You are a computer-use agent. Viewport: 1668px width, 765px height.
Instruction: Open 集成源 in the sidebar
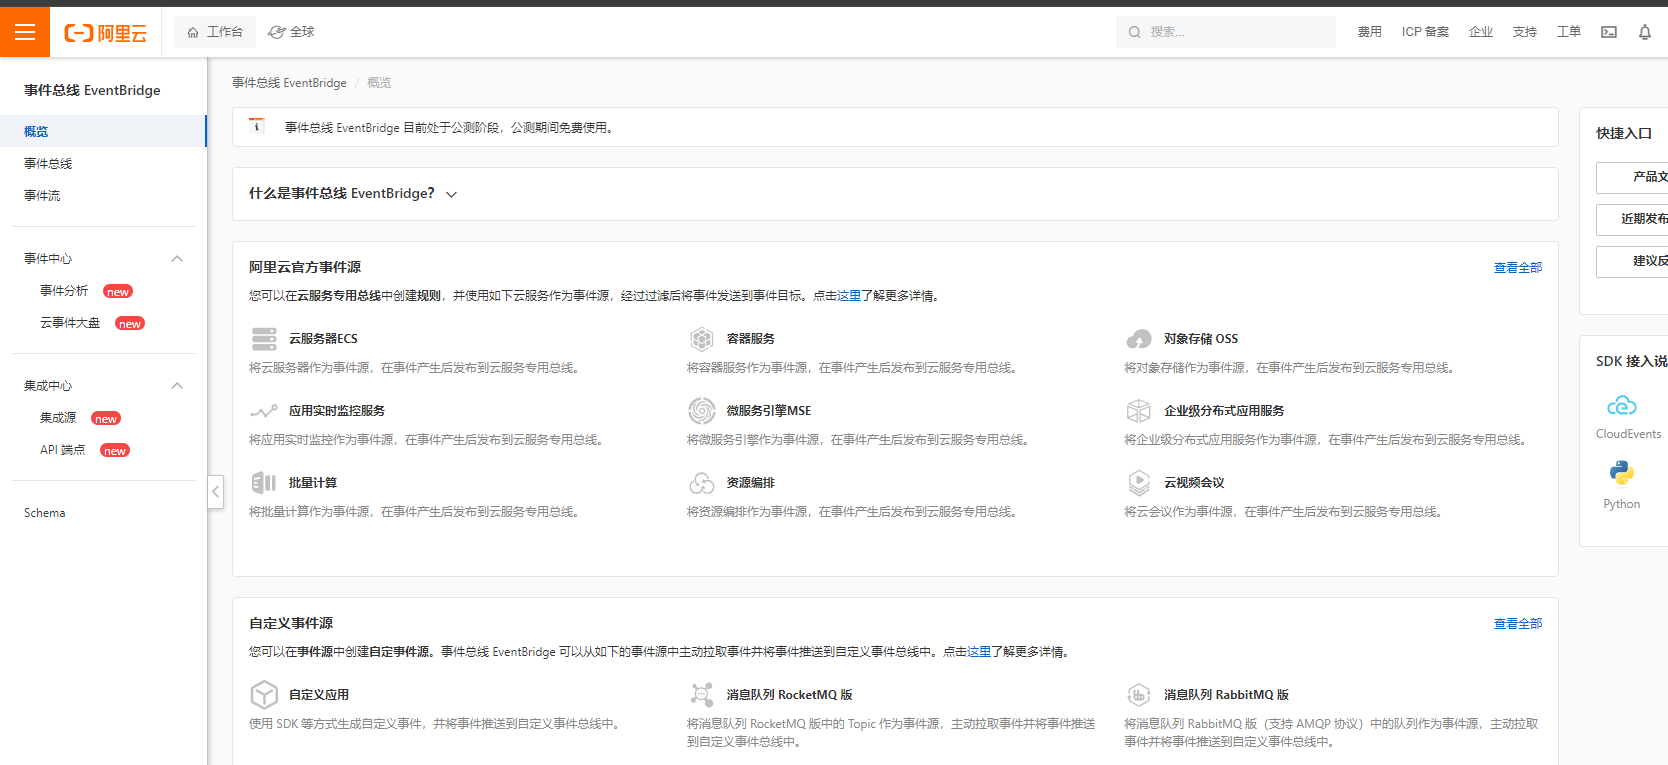coord(58,418)
